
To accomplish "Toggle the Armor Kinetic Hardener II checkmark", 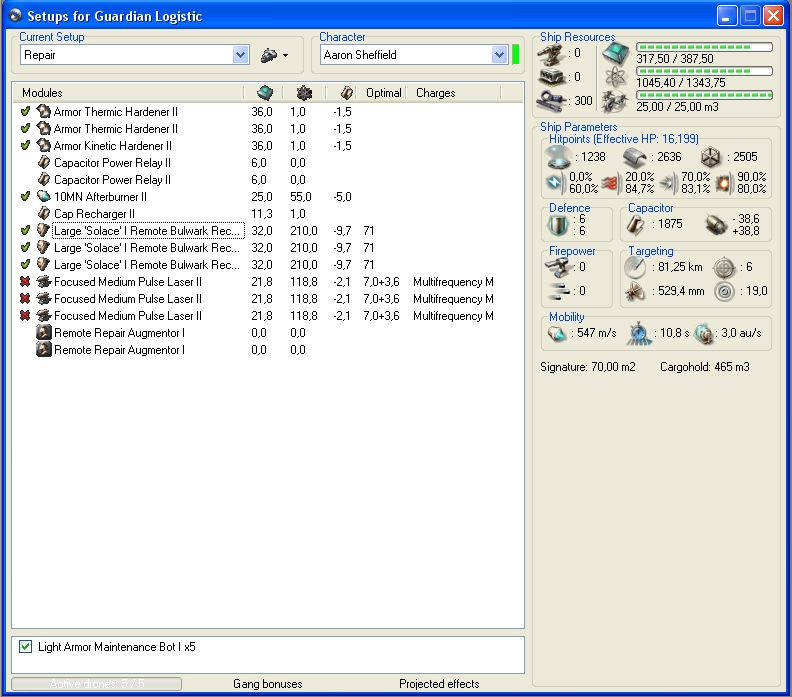I will (25, 145).
